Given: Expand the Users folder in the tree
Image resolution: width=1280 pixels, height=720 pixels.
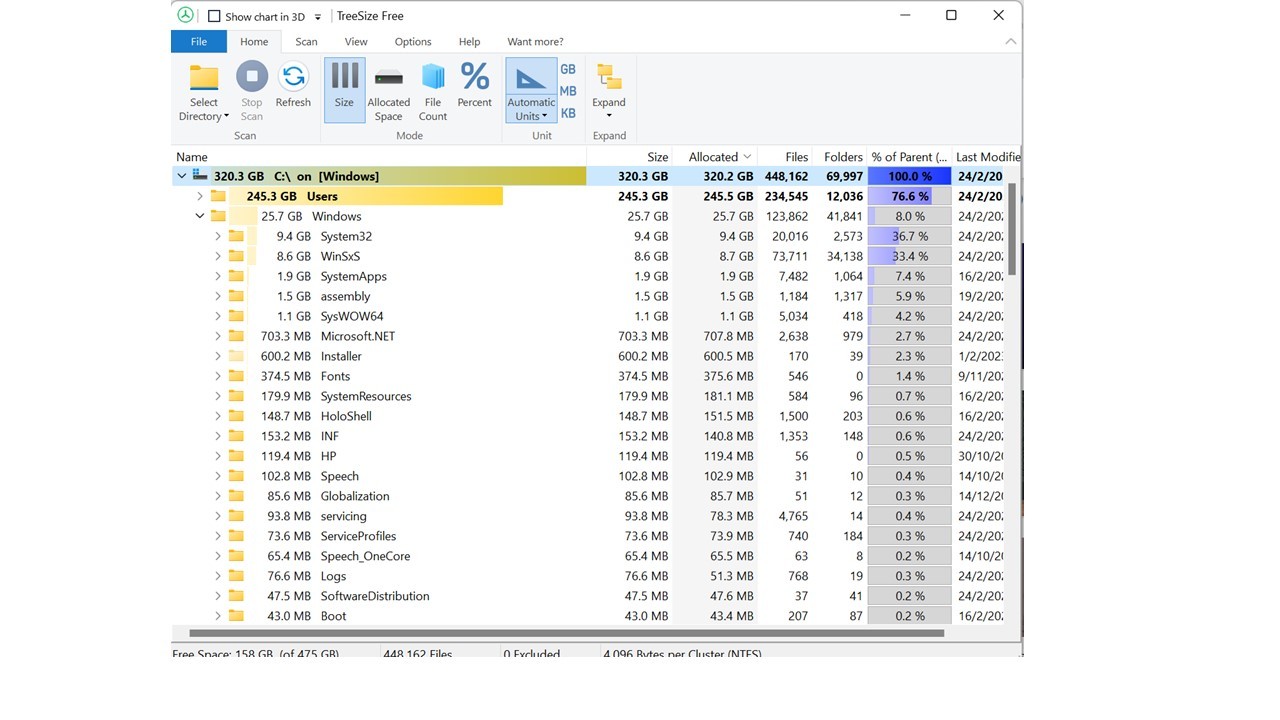Looking at the screenshot, I should 199,196.
